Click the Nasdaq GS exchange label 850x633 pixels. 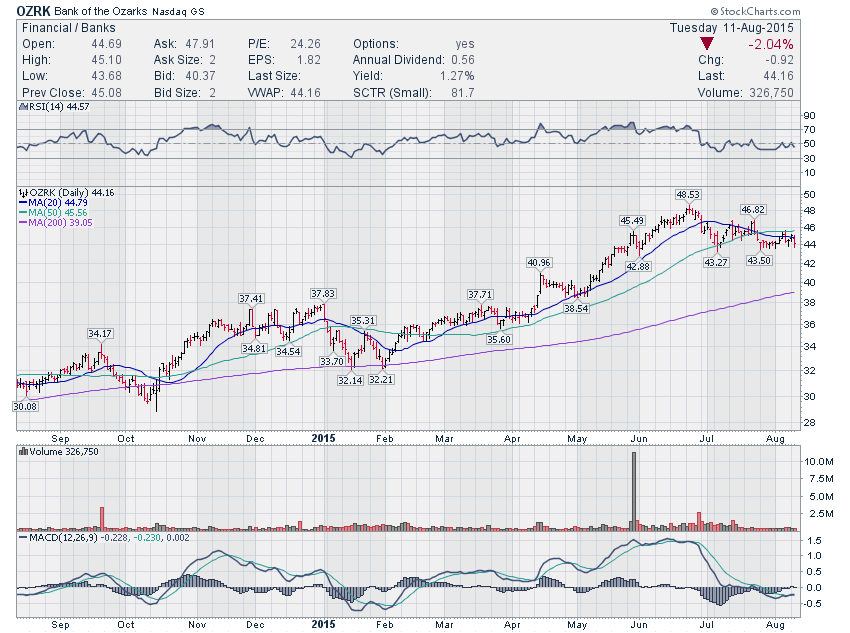(178, 11)
